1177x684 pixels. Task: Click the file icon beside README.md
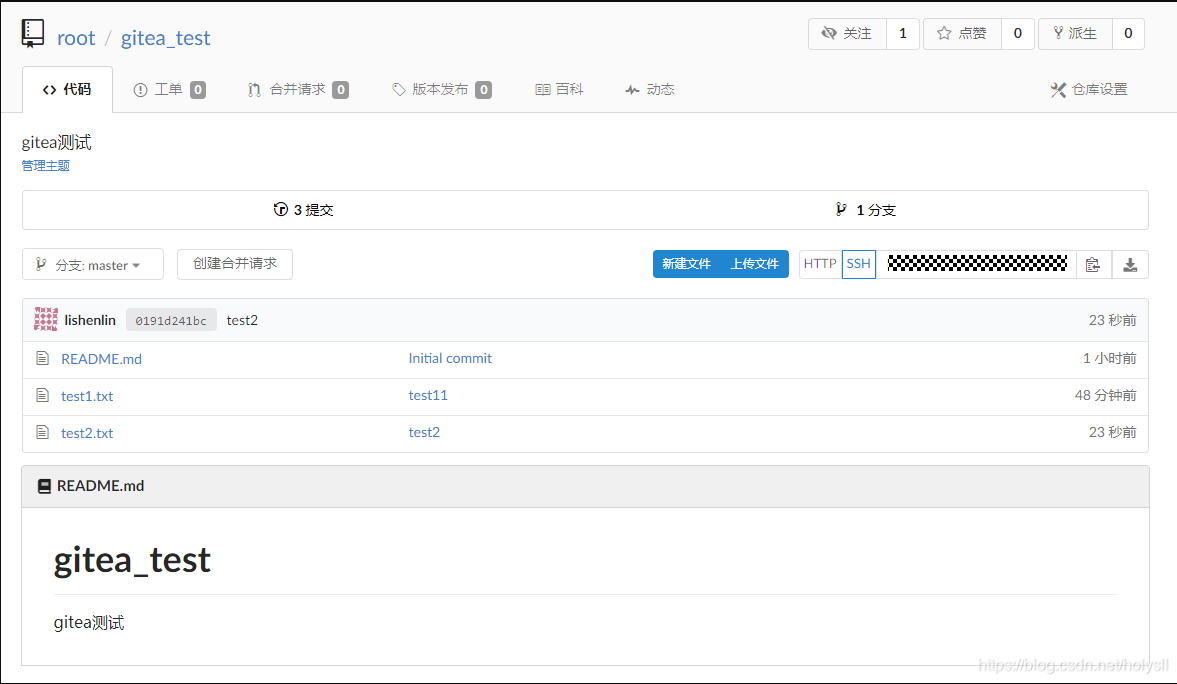pos(43,358)
